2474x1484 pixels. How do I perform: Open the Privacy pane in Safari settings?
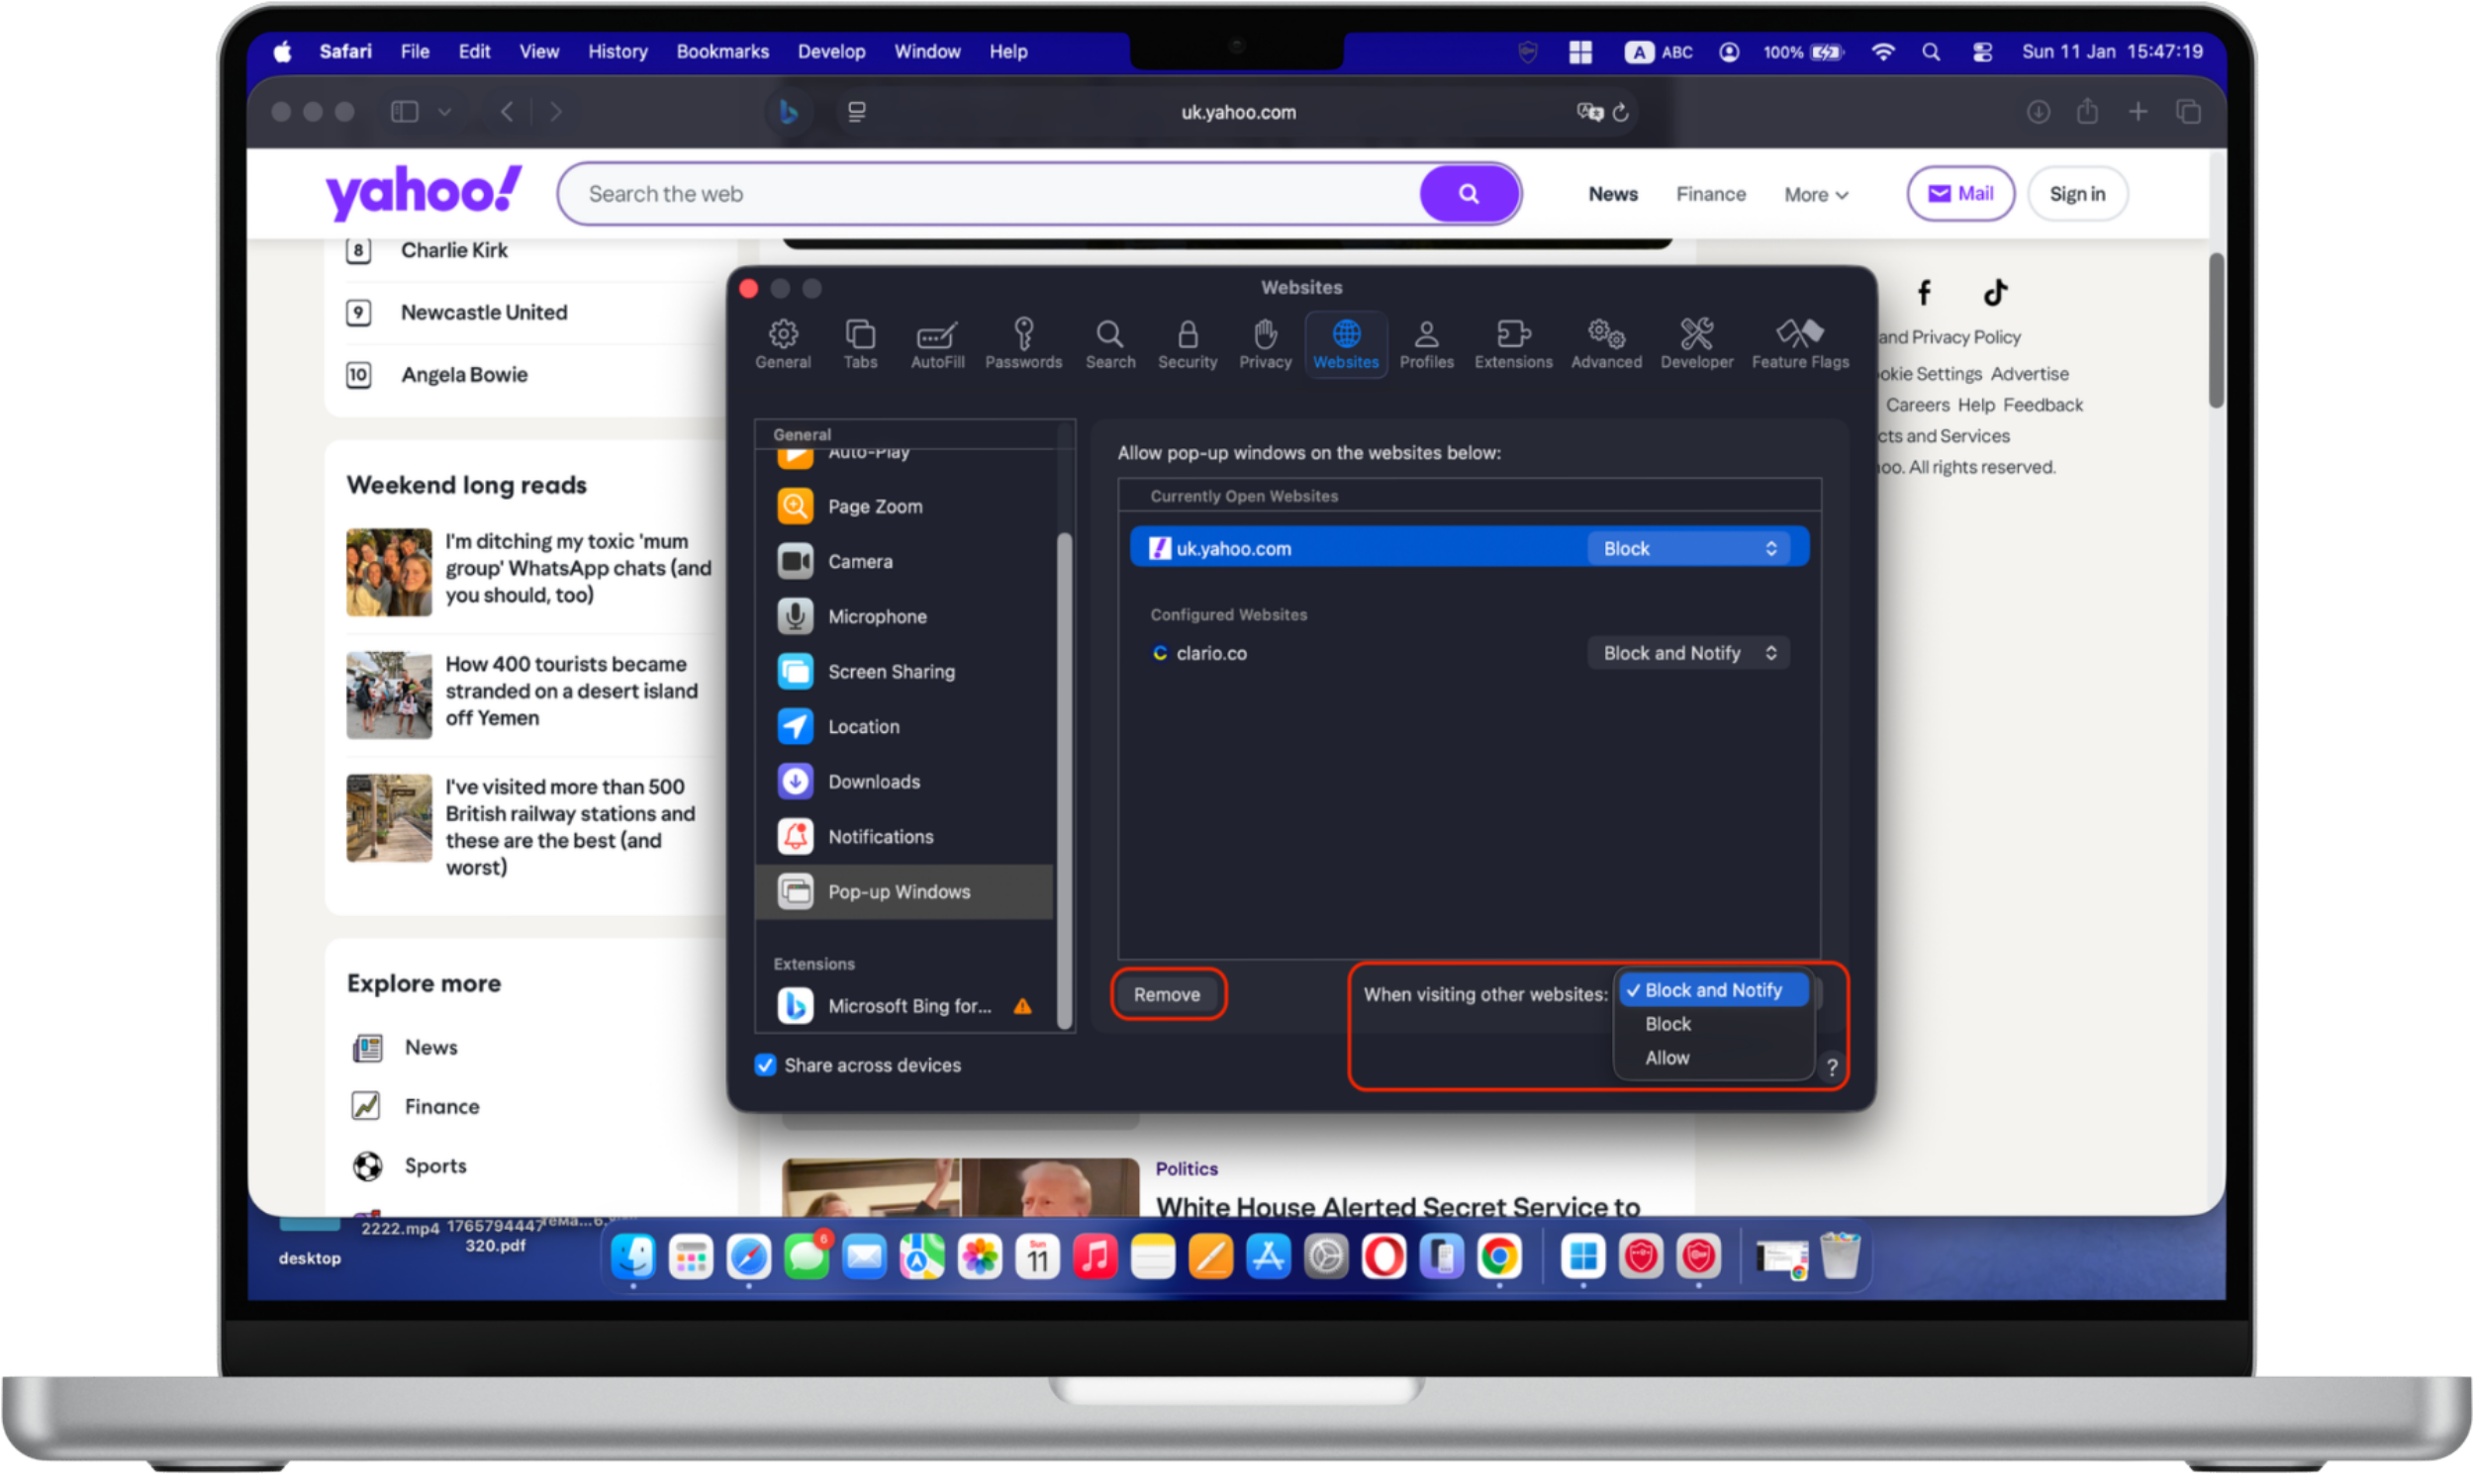[1264, 344]
